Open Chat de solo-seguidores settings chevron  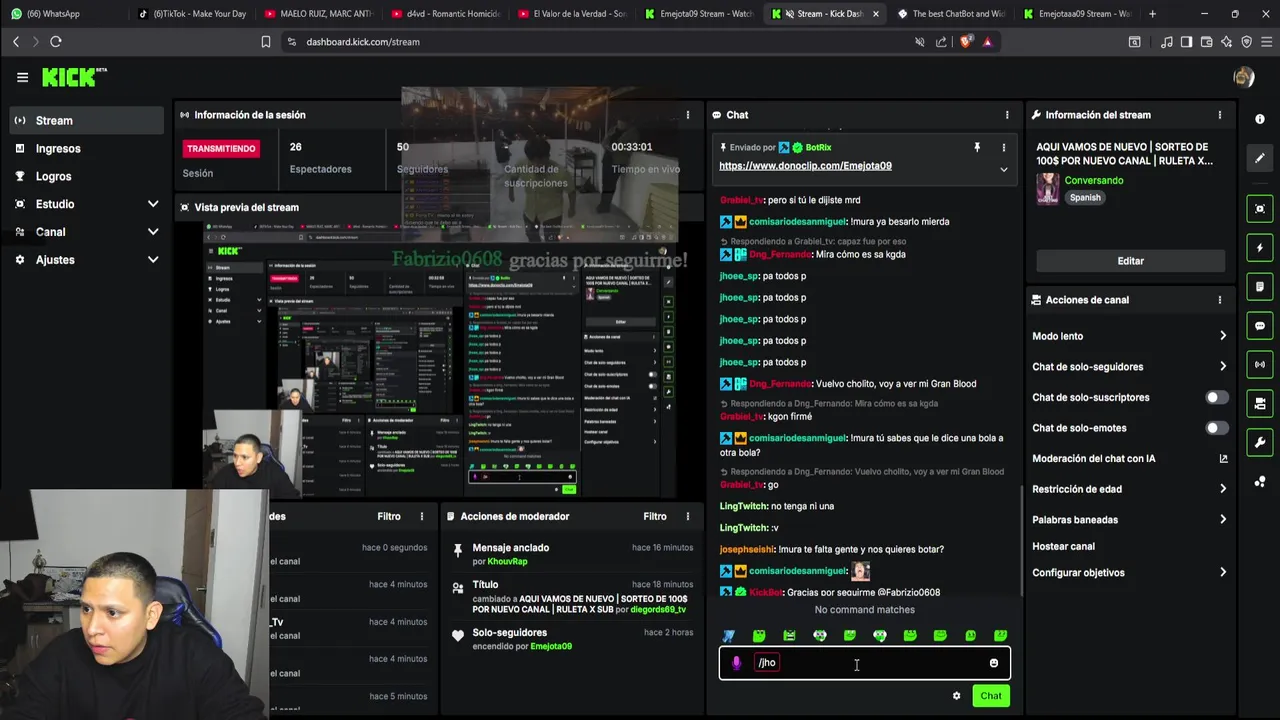pyautogui.click(x=1222, y=367)
